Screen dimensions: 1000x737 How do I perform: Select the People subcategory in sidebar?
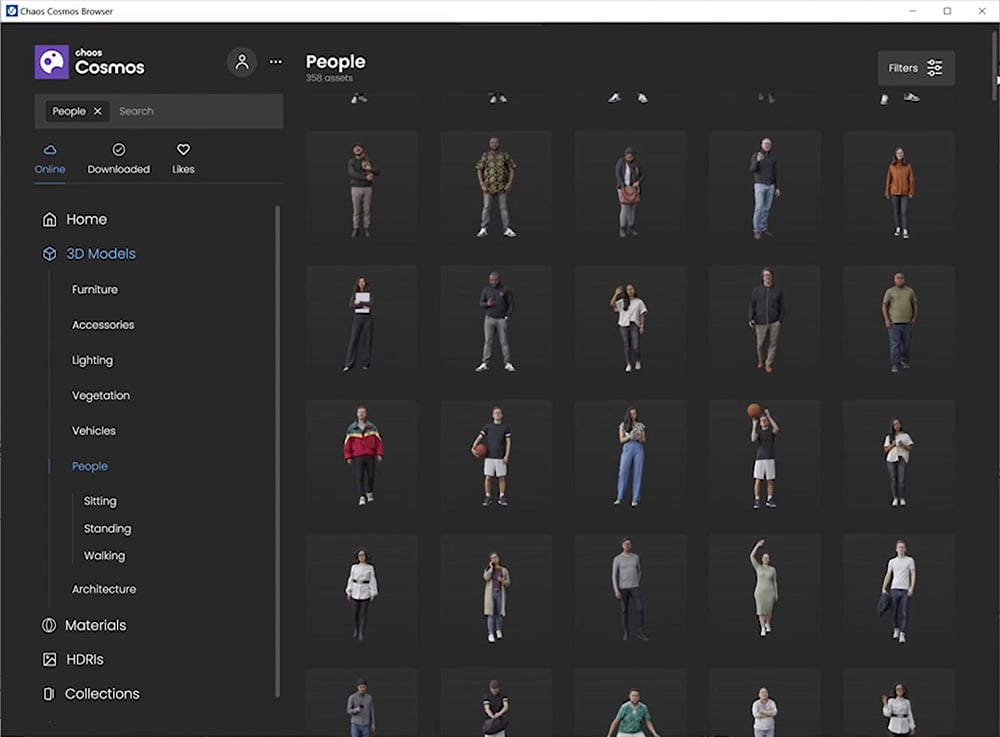pos(90,466)
